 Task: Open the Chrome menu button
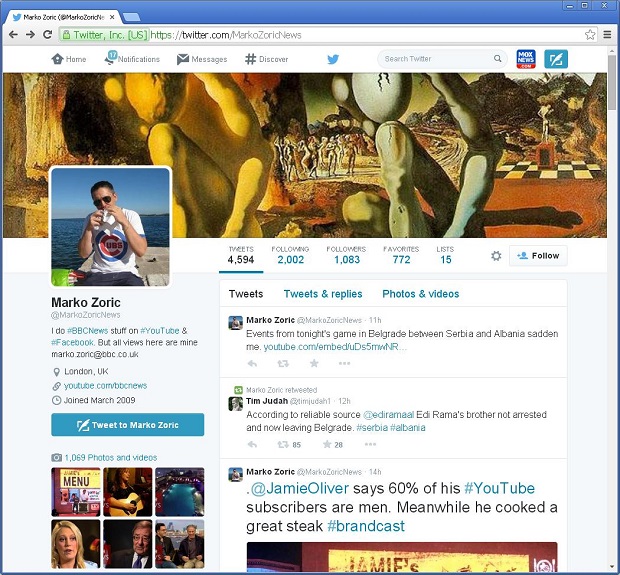point(606,34)
